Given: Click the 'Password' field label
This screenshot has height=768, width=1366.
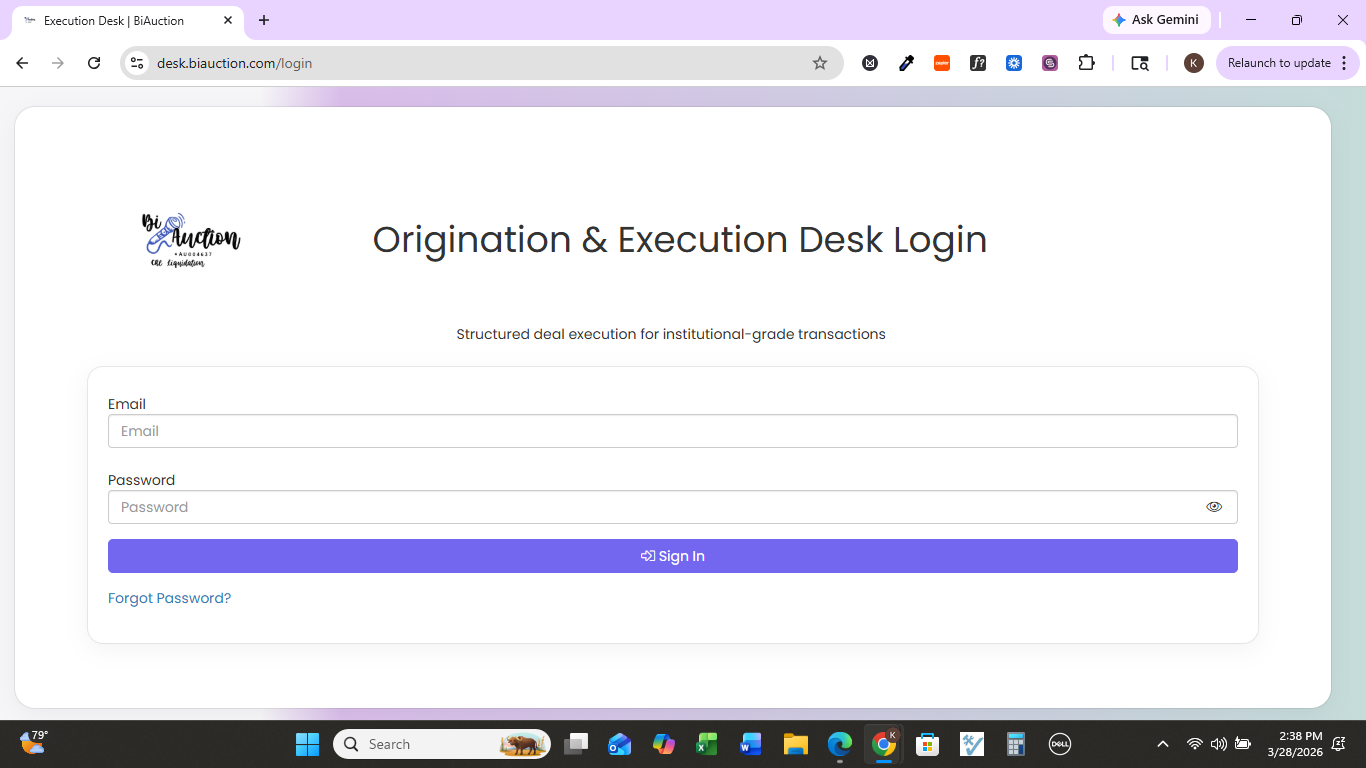Looking at the screenshot, I should pyautogui.click(x=141, y=480).
